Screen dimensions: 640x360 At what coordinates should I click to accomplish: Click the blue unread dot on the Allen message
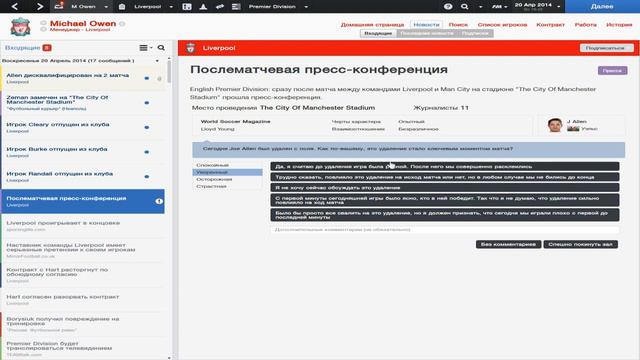tap(147, 78)
